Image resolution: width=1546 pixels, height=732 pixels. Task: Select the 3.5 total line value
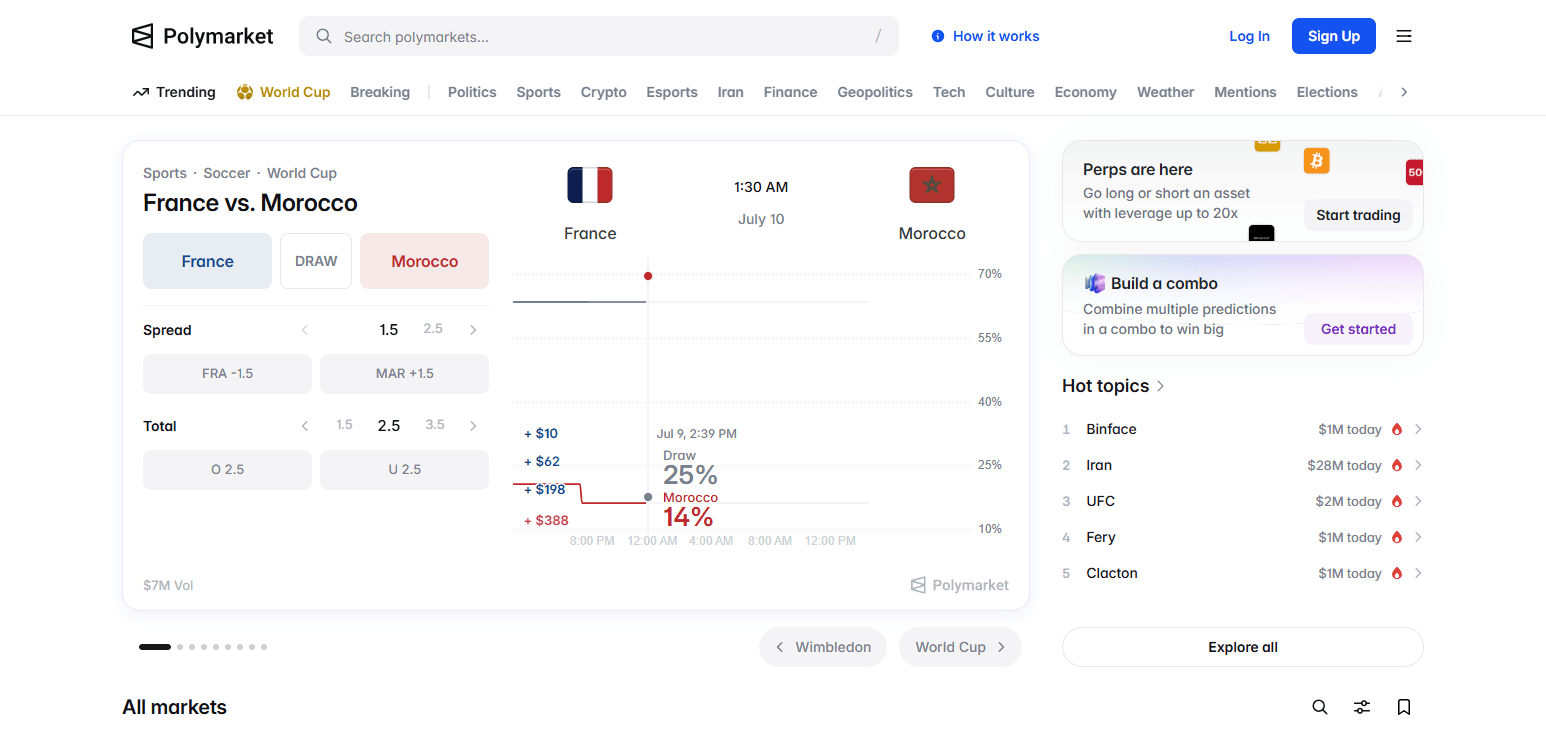[x=435, y=425]
